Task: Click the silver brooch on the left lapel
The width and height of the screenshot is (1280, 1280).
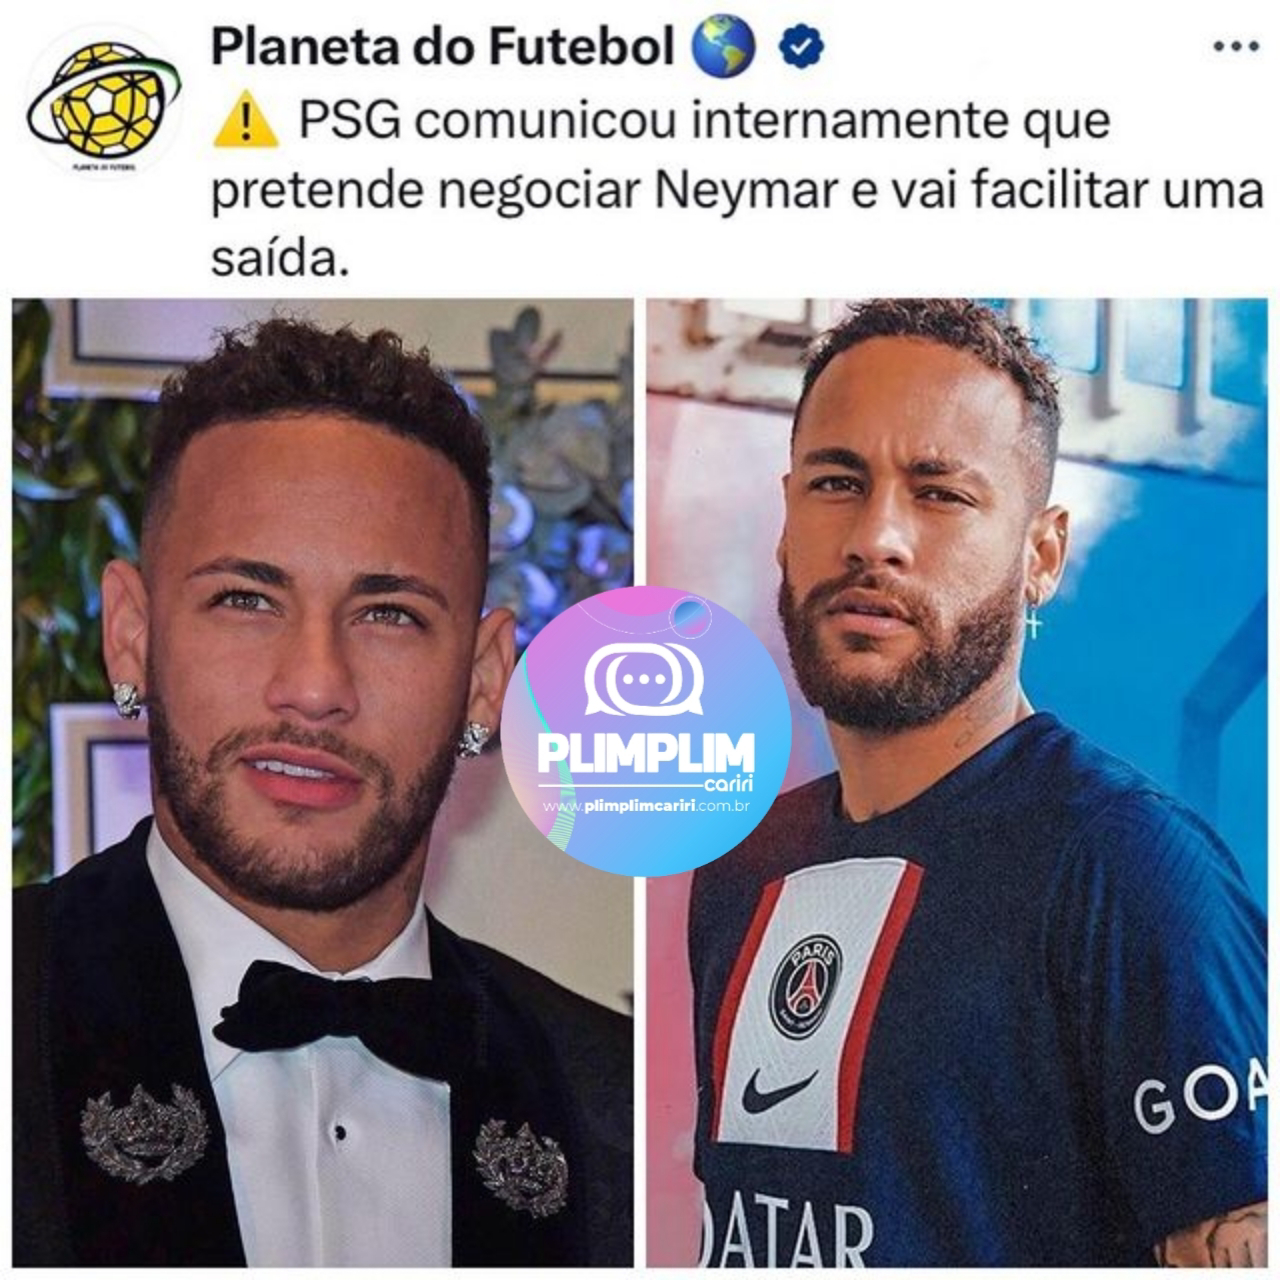Action: [x=146, y=1134]
